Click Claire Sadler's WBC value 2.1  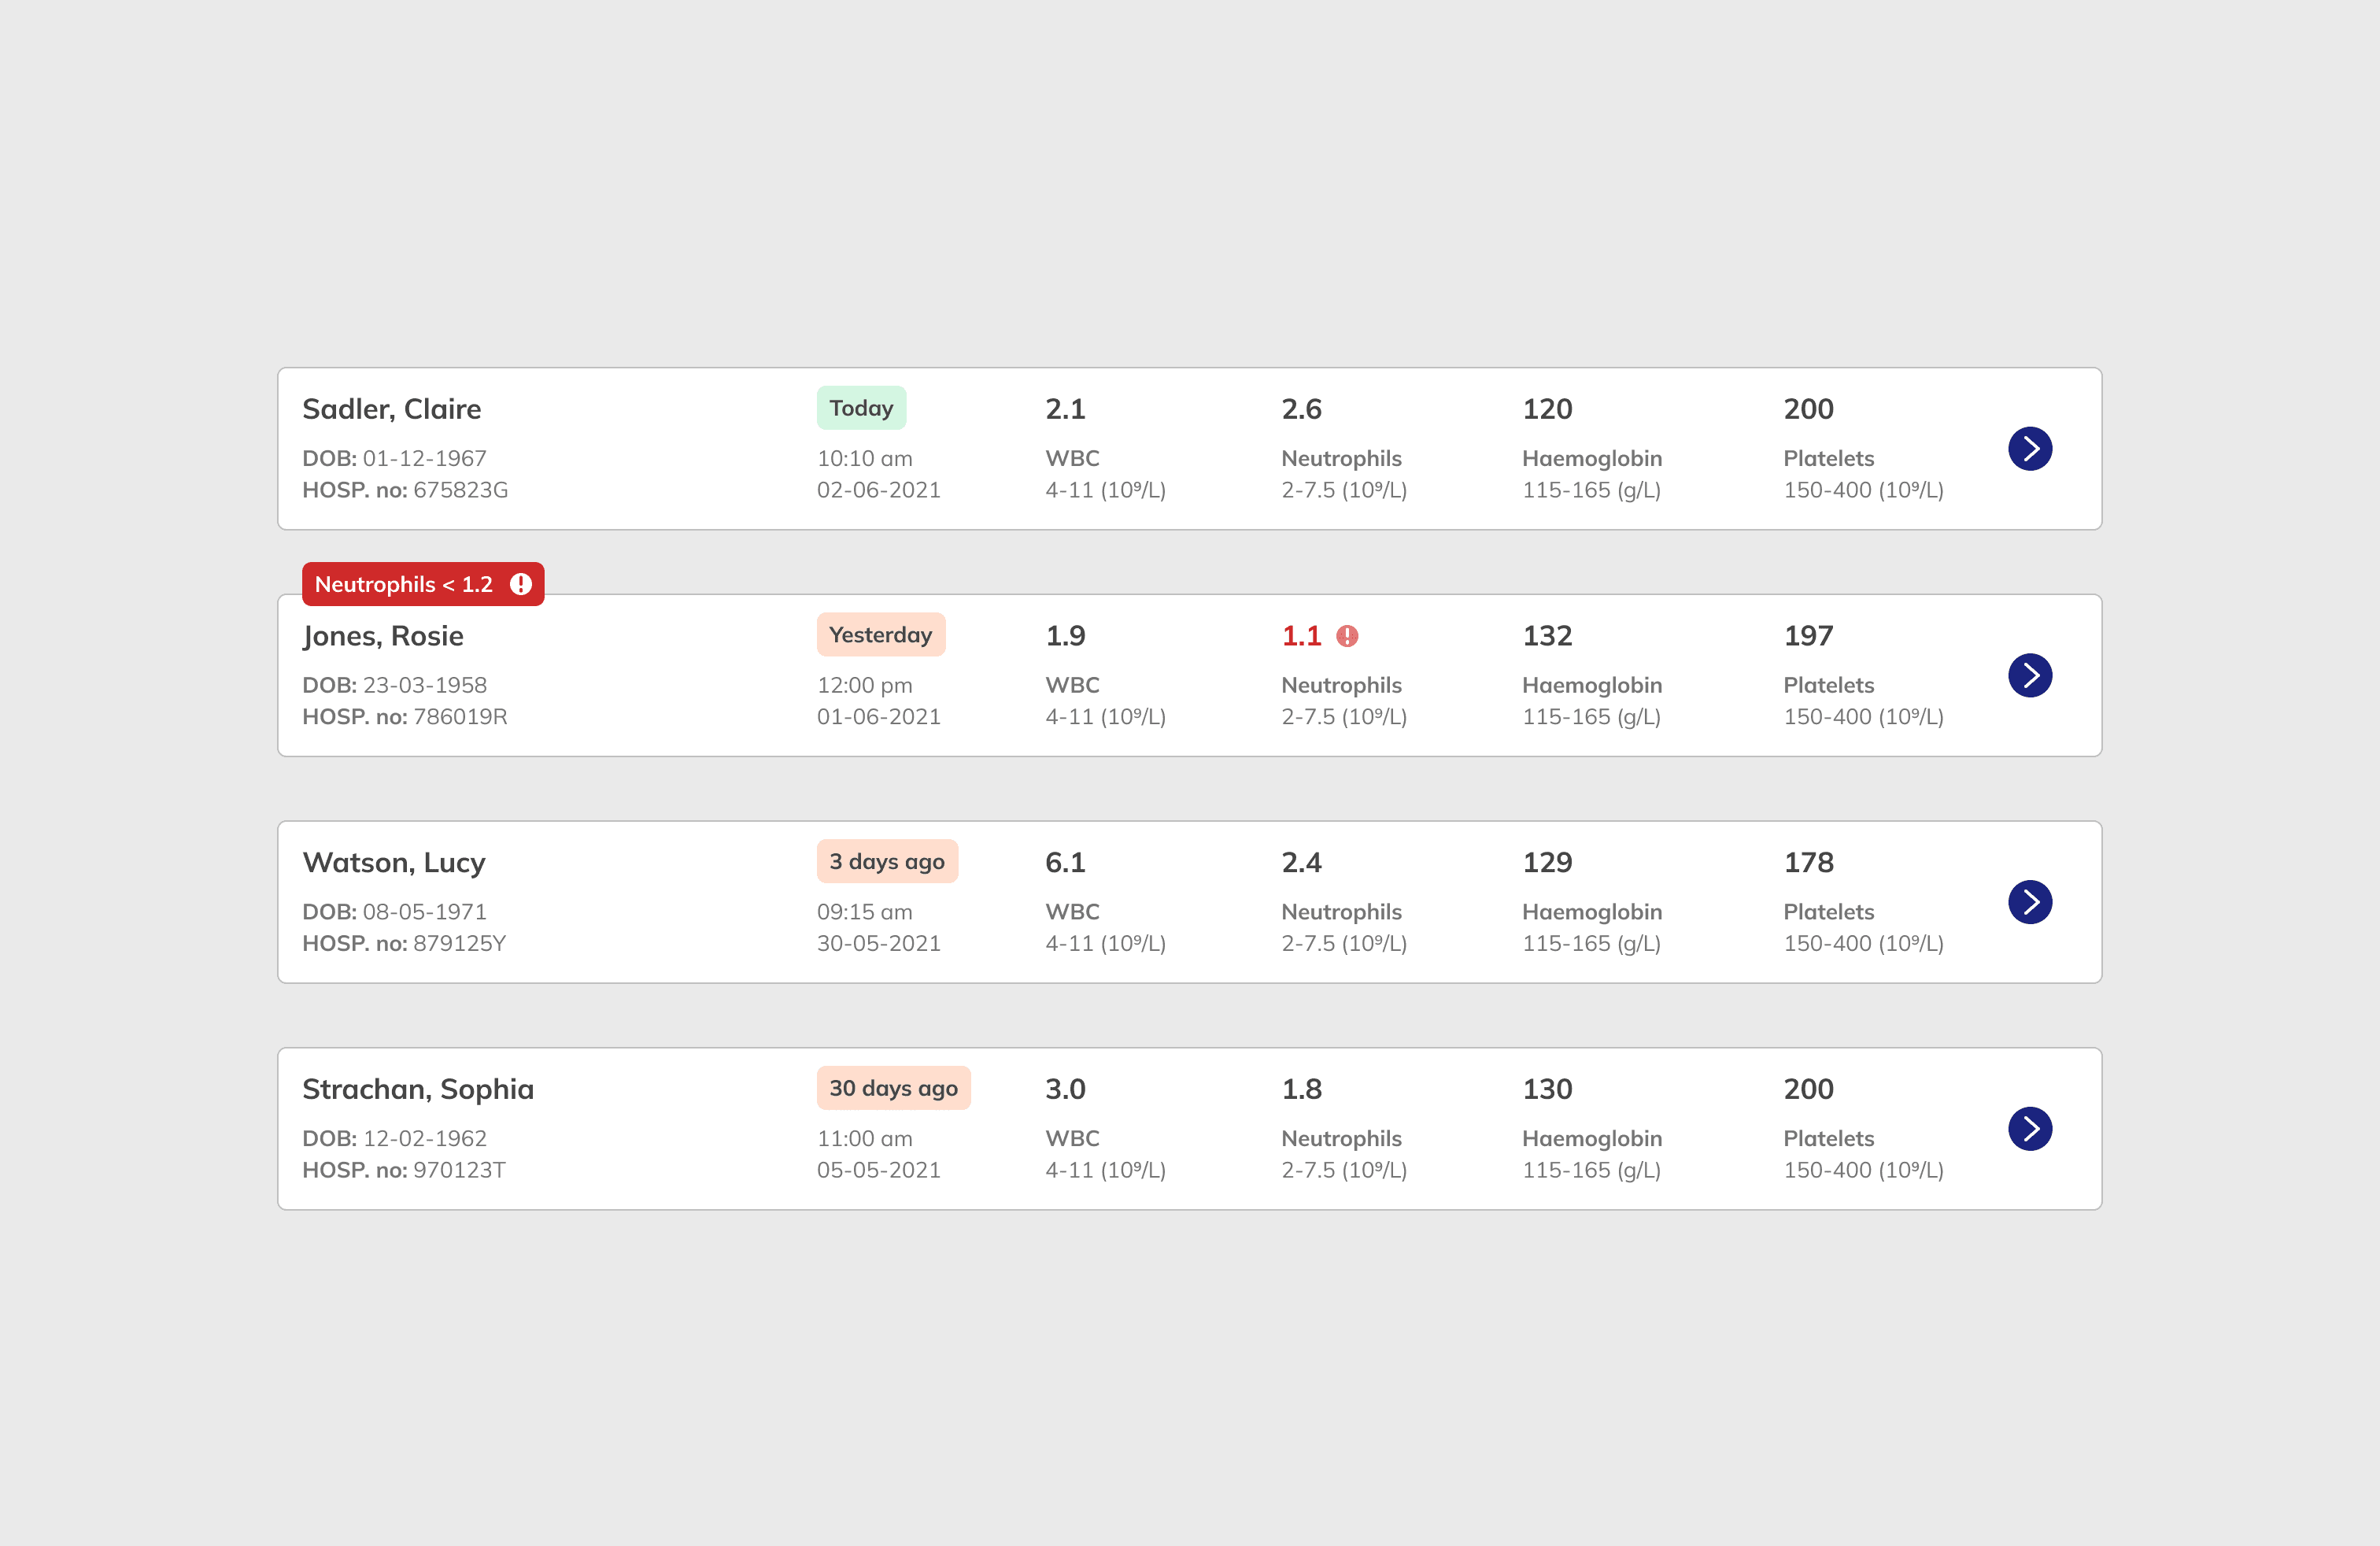coord(1065,409)
